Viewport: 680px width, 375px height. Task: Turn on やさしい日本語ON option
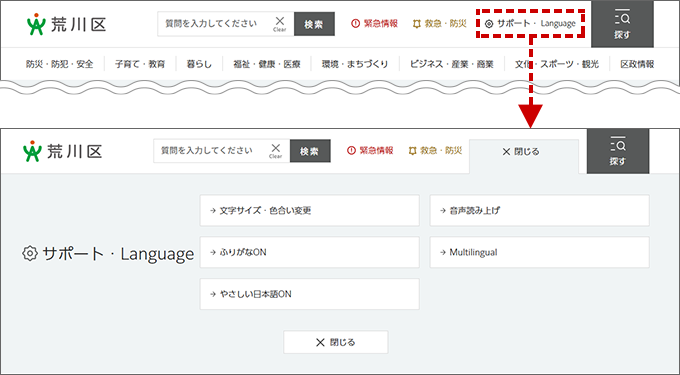point(309,294)
